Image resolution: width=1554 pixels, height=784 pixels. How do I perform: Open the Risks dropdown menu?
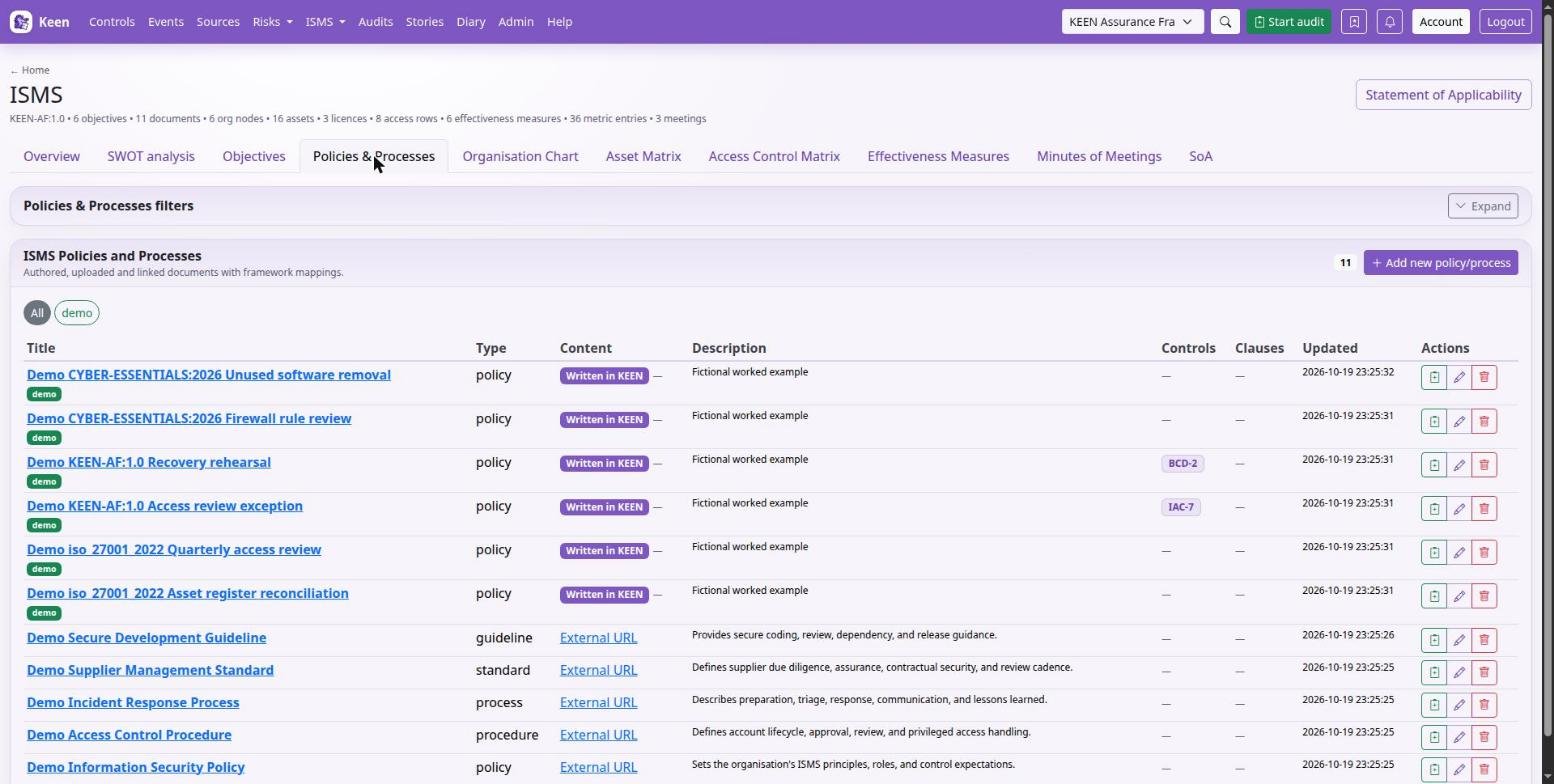click(272, 21)
